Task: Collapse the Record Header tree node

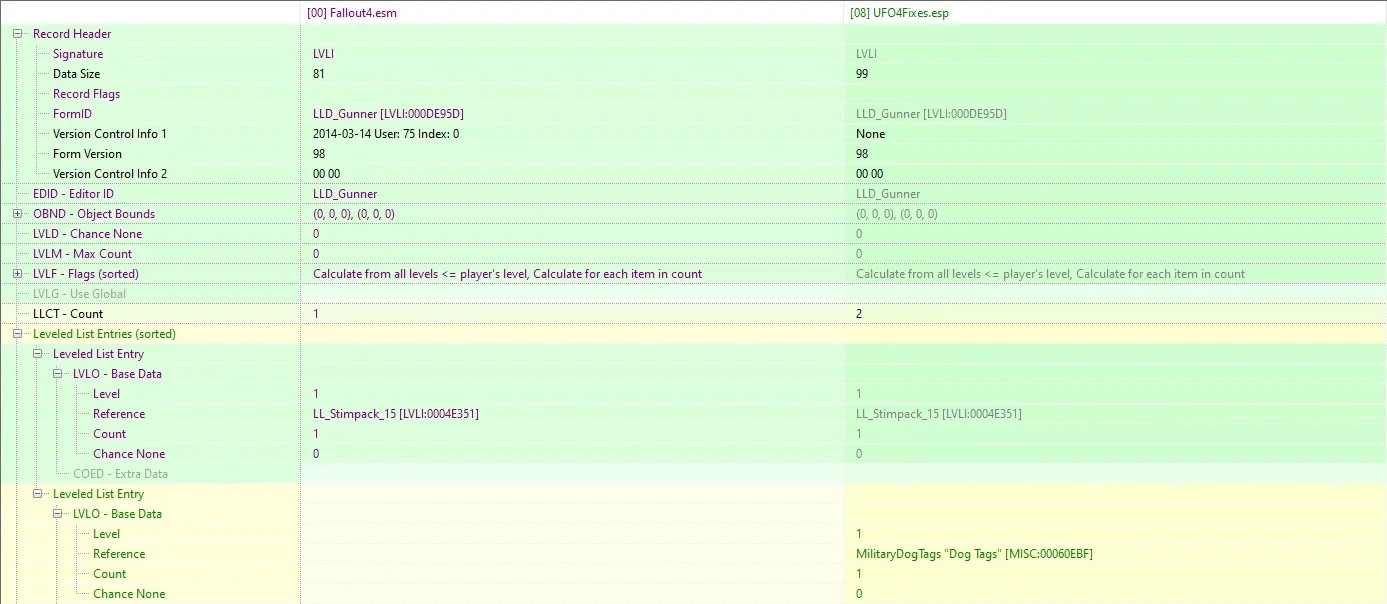Action: 18,34
